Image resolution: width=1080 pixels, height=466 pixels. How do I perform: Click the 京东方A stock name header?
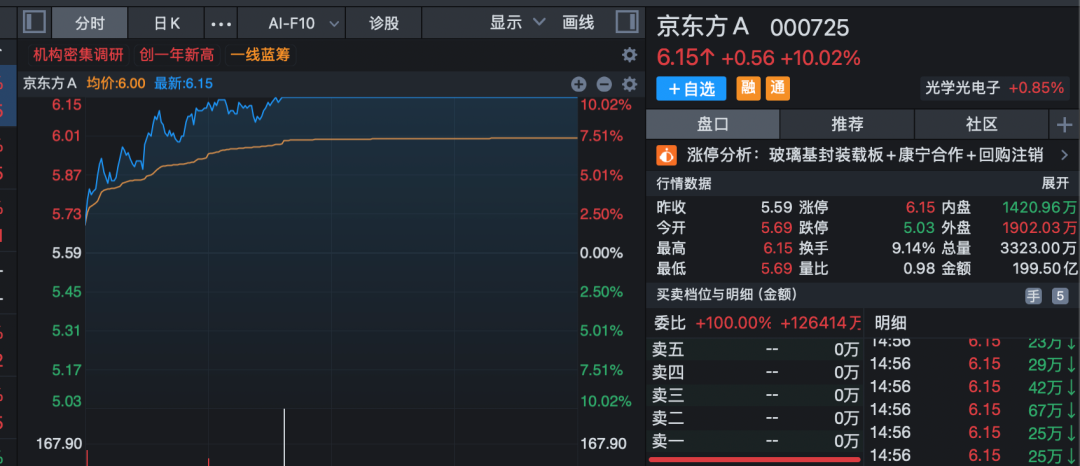pyautogui.click(x=703, y=27)
